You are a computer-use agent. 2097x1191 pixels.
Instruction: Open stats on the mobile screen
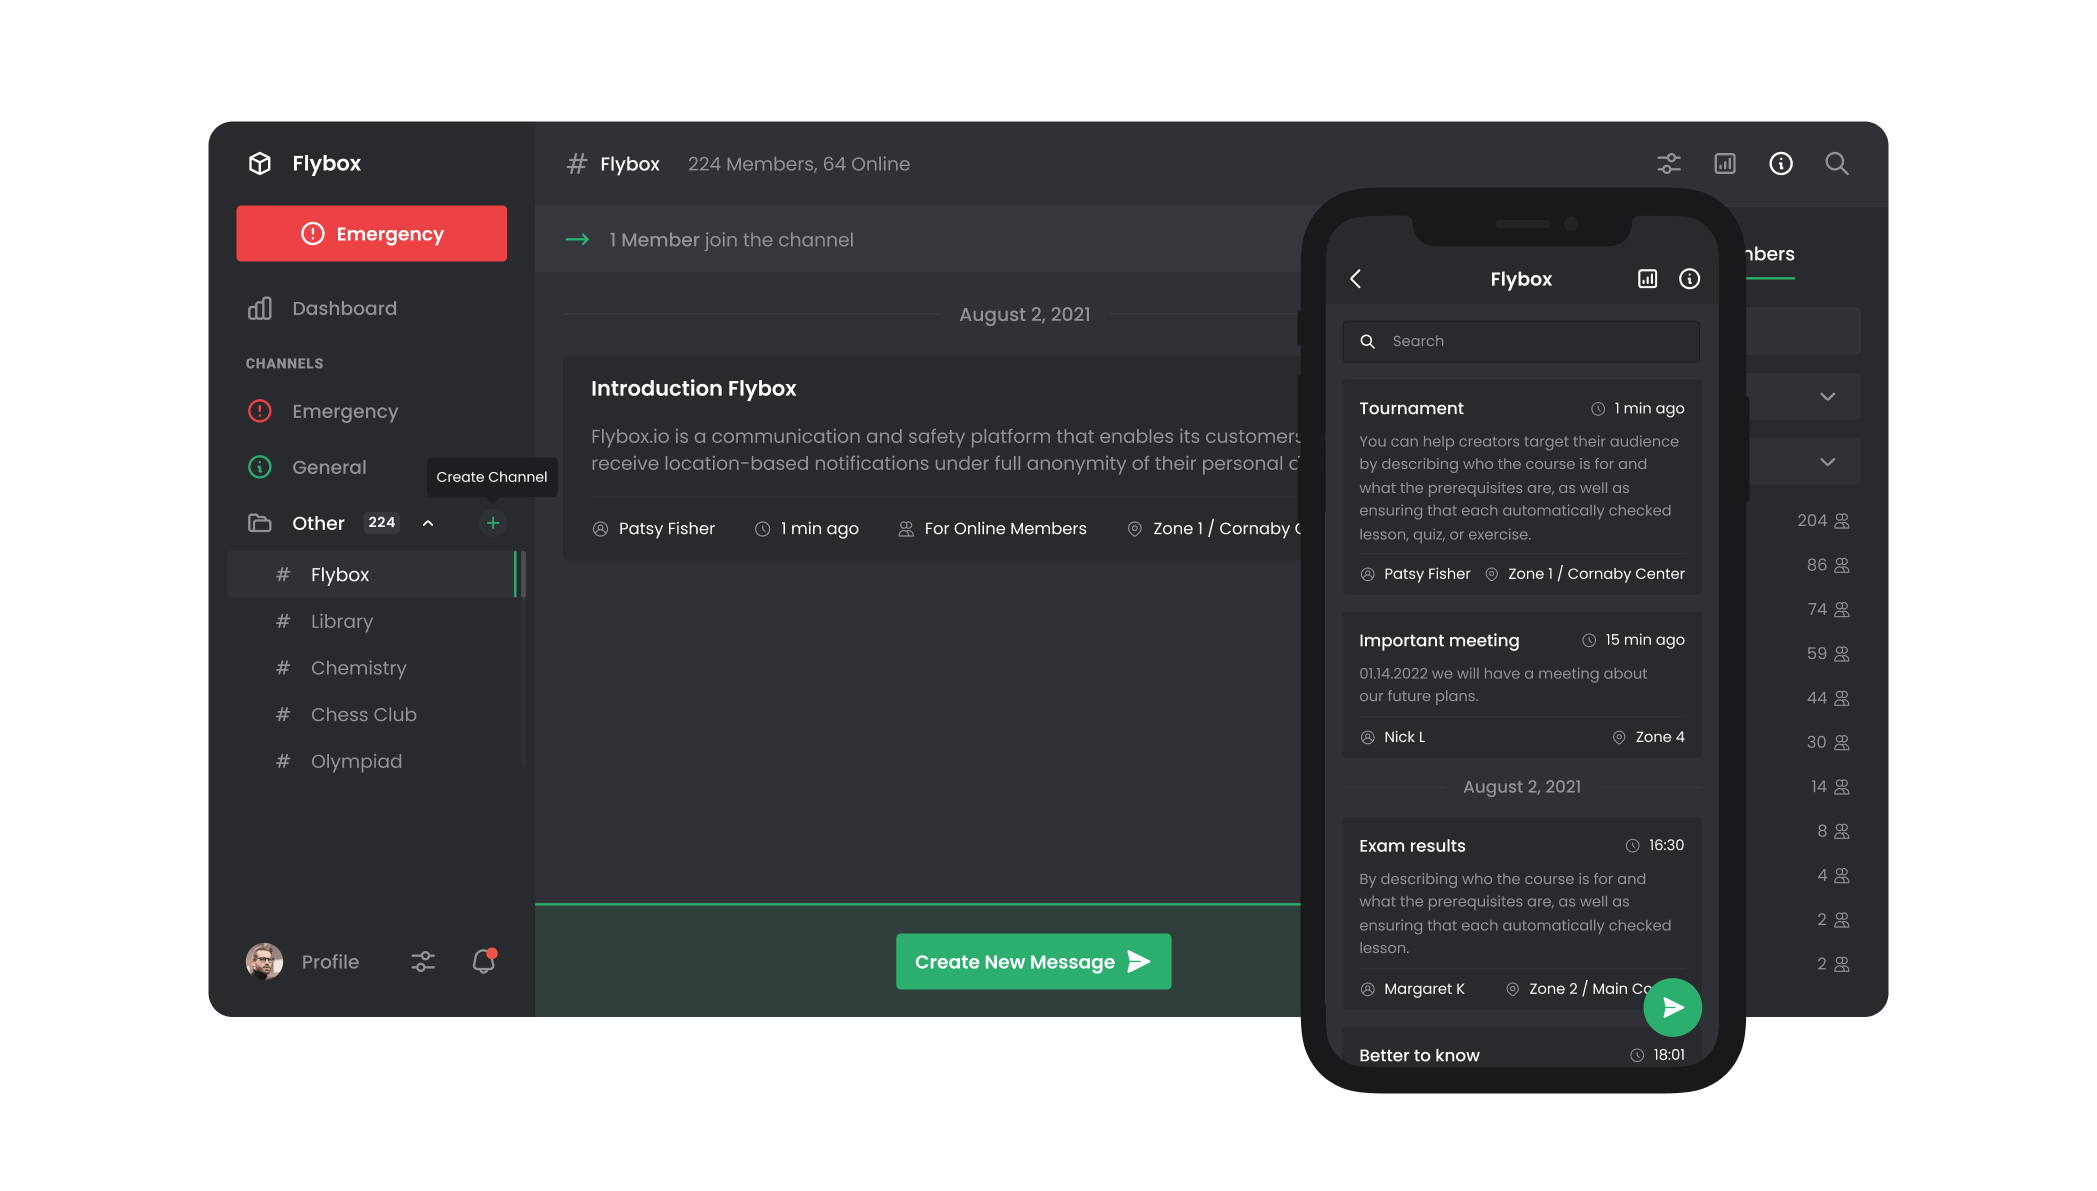click(x=1646, y=279)
